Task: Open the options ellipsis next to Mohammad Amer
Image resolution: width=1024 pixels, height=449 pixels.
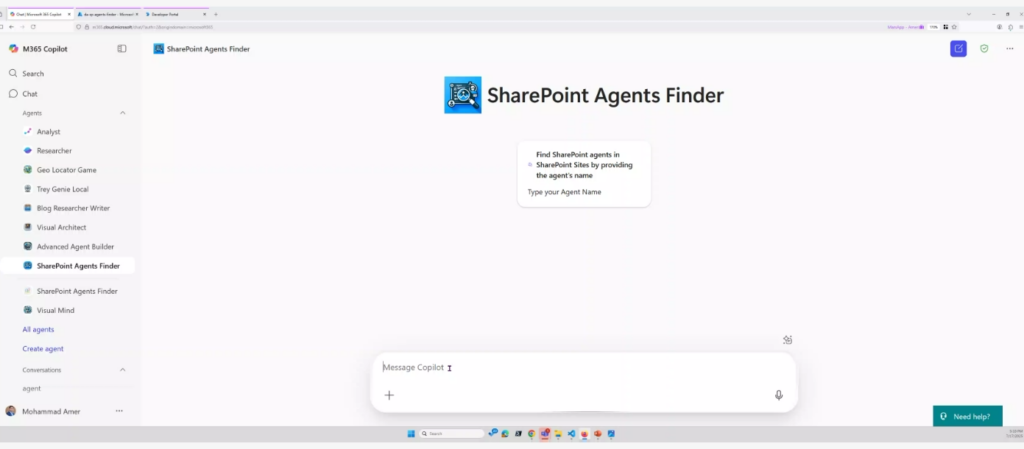Action: point(119,411)
